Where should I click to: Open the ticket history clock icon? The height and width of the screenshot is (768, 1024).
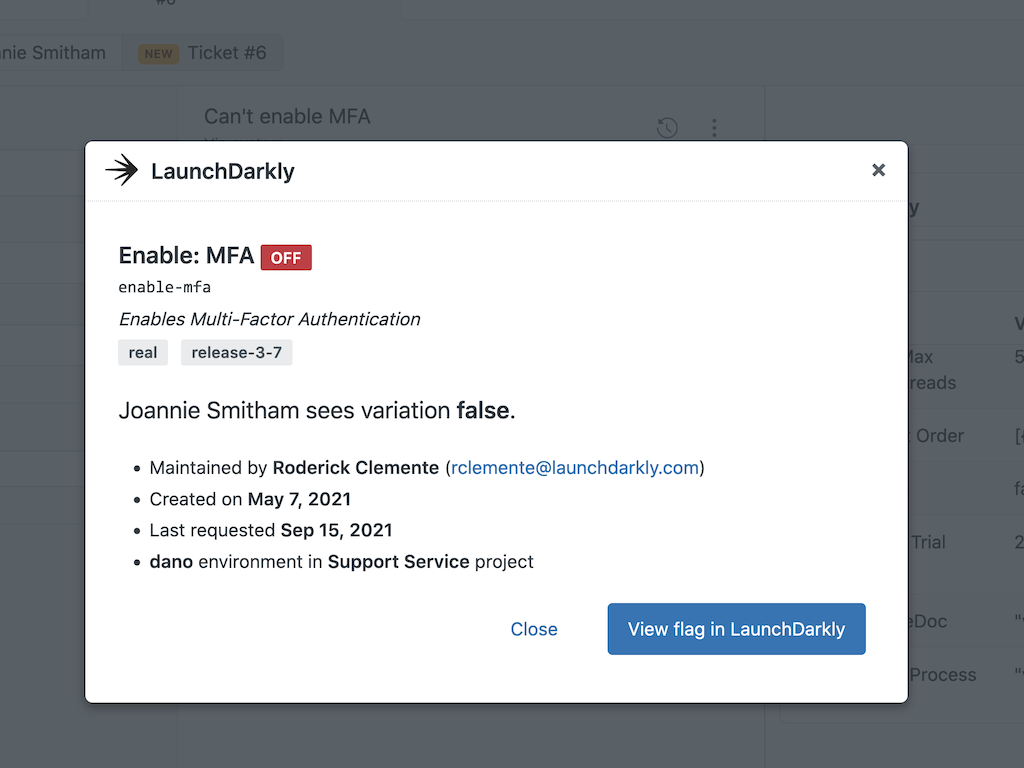(x=667, y=128)
